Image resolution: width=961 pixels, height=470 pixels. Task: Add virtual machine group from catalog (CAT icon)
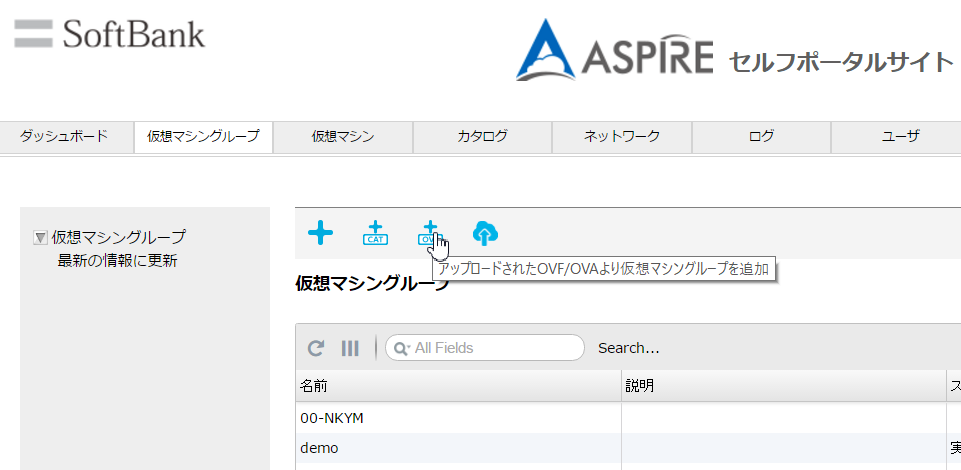[375, 233]
